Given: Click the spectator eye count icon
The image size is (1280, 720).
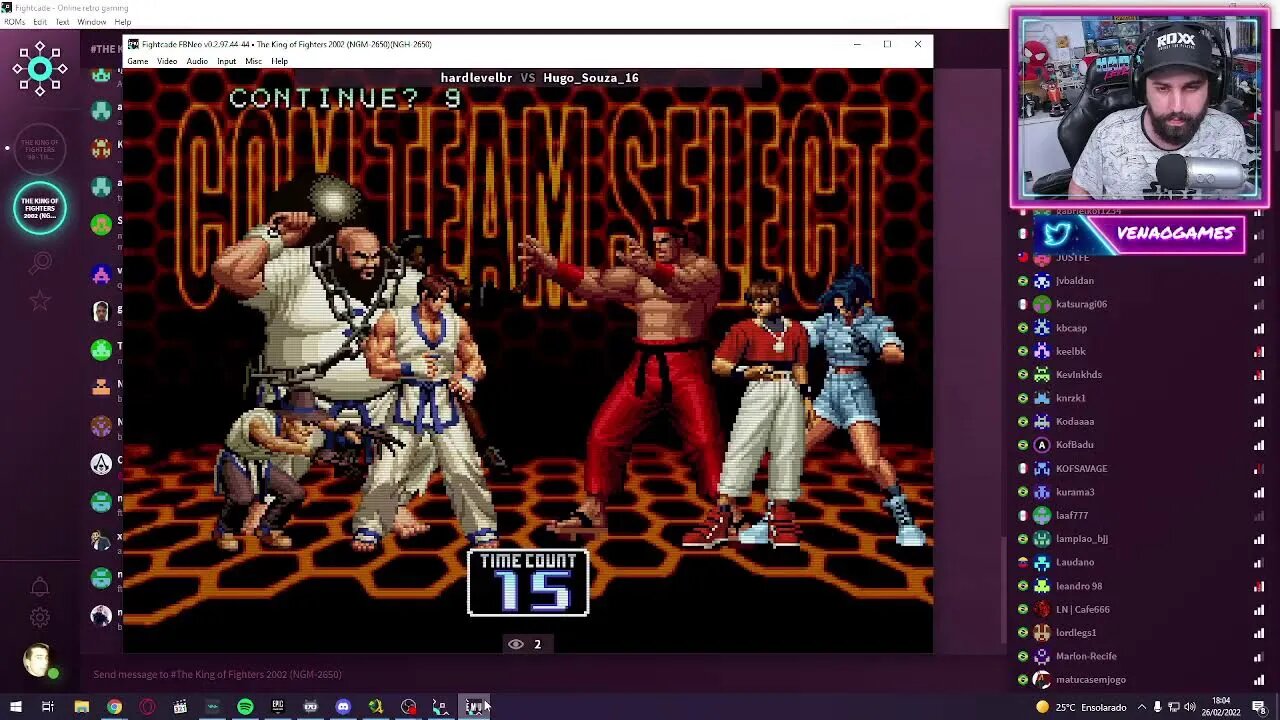Looking at the screenshot, I should tap(516, 644).
